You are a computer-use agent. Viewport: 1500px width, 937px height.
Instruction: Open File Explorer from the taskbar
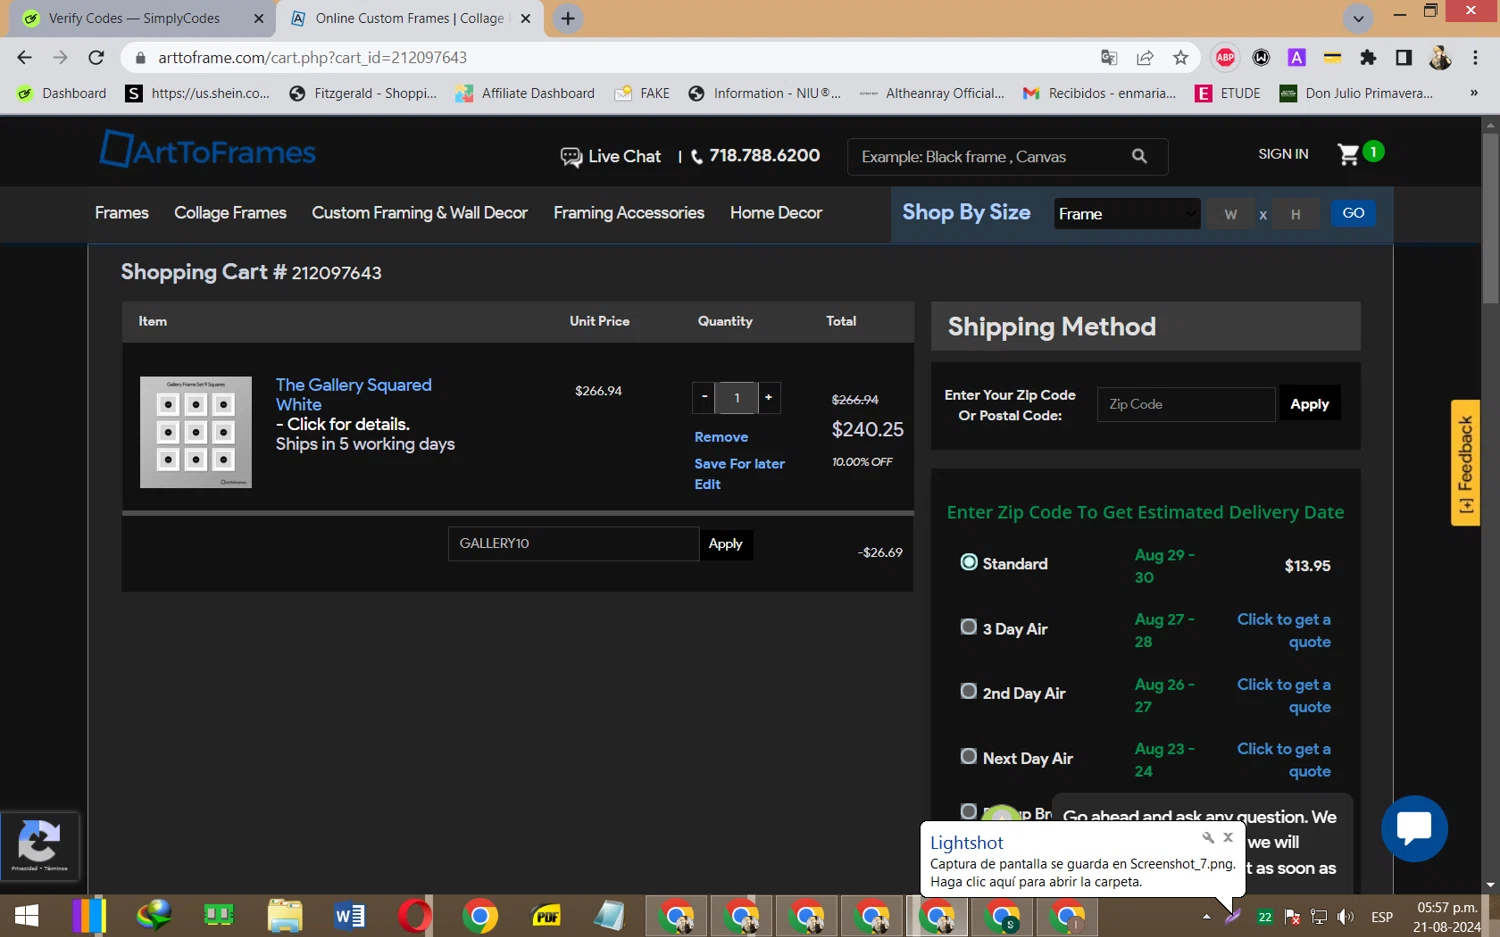click(x=285, y=916)
